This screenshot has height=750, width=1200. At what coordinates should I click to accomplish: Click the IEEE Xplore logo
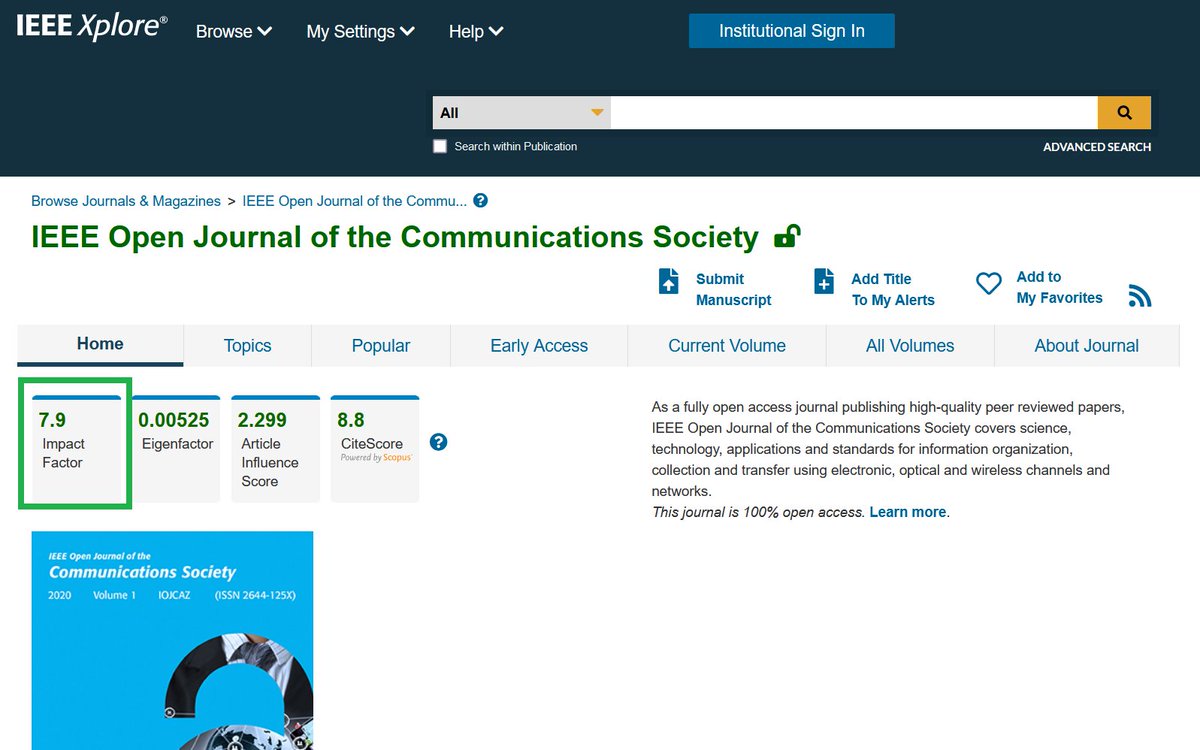click(x=92, y=27)
